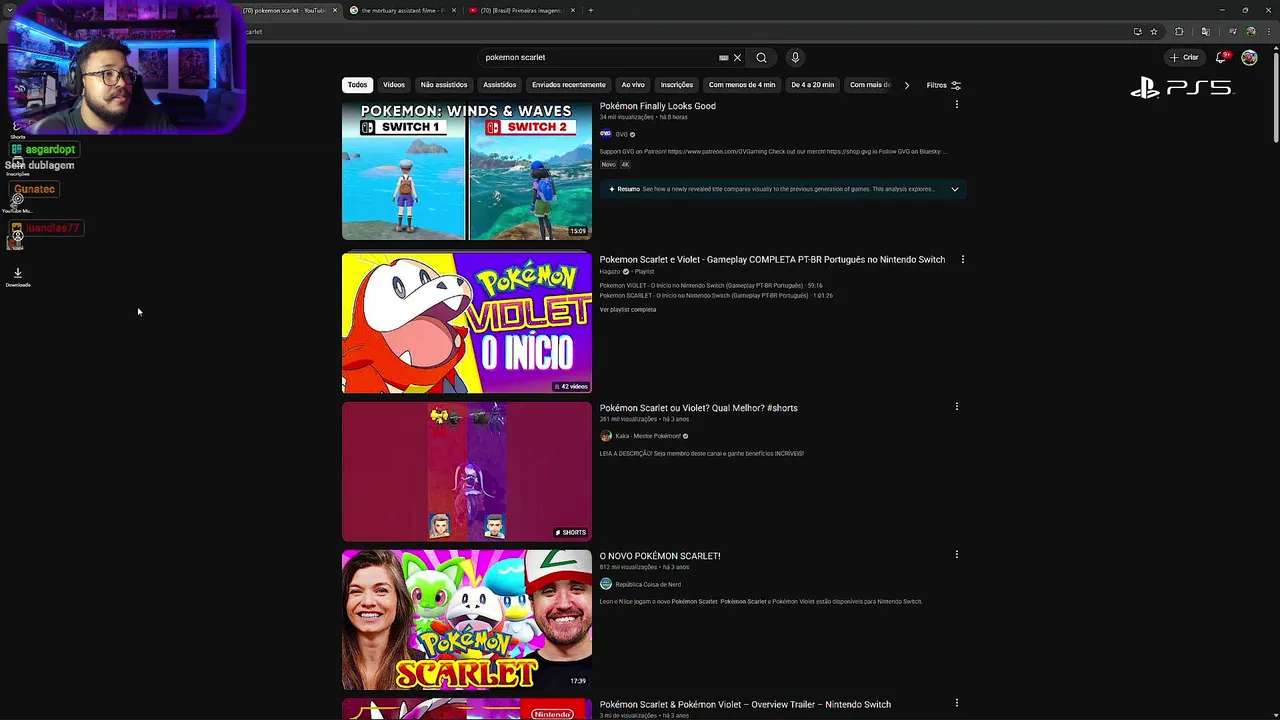Open the Overview Trailer – Nintendo Switch title
The height and width of the screenshot is (720, 1280).
click(745, 704)
